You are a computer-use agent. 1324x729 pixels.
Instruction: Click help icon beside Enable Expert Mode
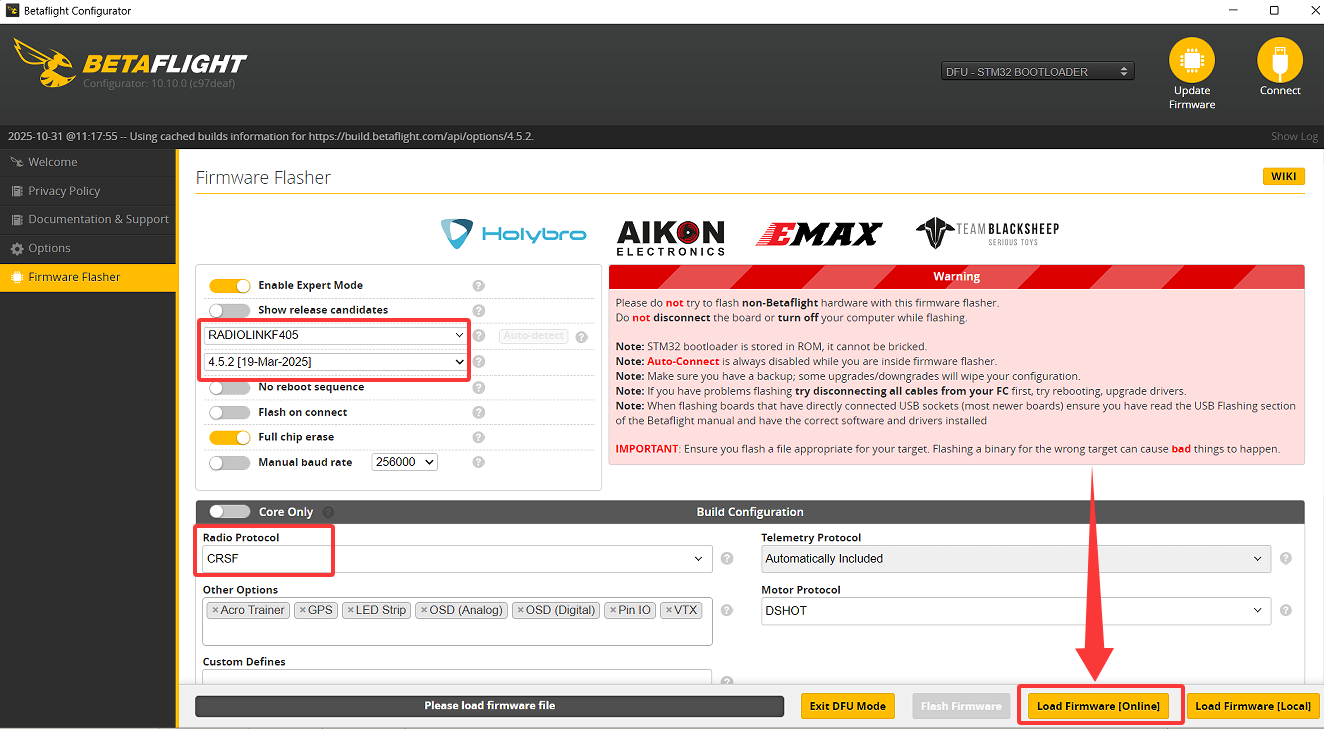click(478, 286)
